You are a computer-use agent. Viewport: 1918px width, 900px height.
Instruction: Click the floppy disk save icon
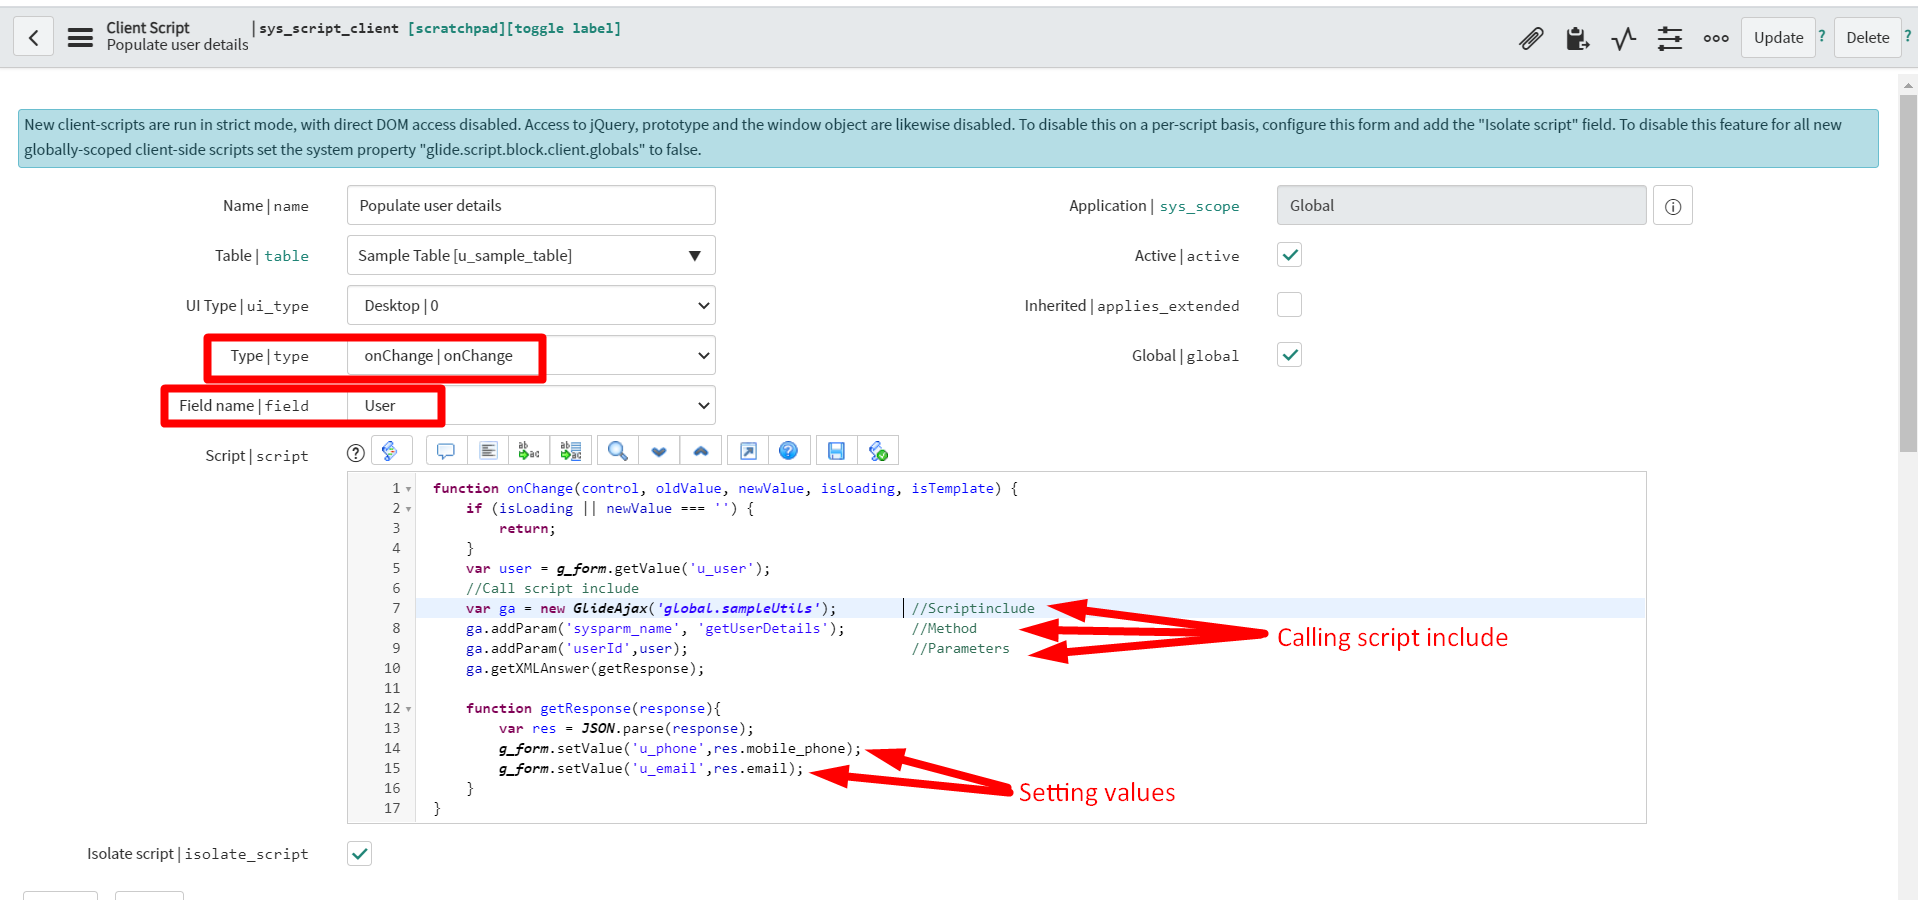[836, 451]
